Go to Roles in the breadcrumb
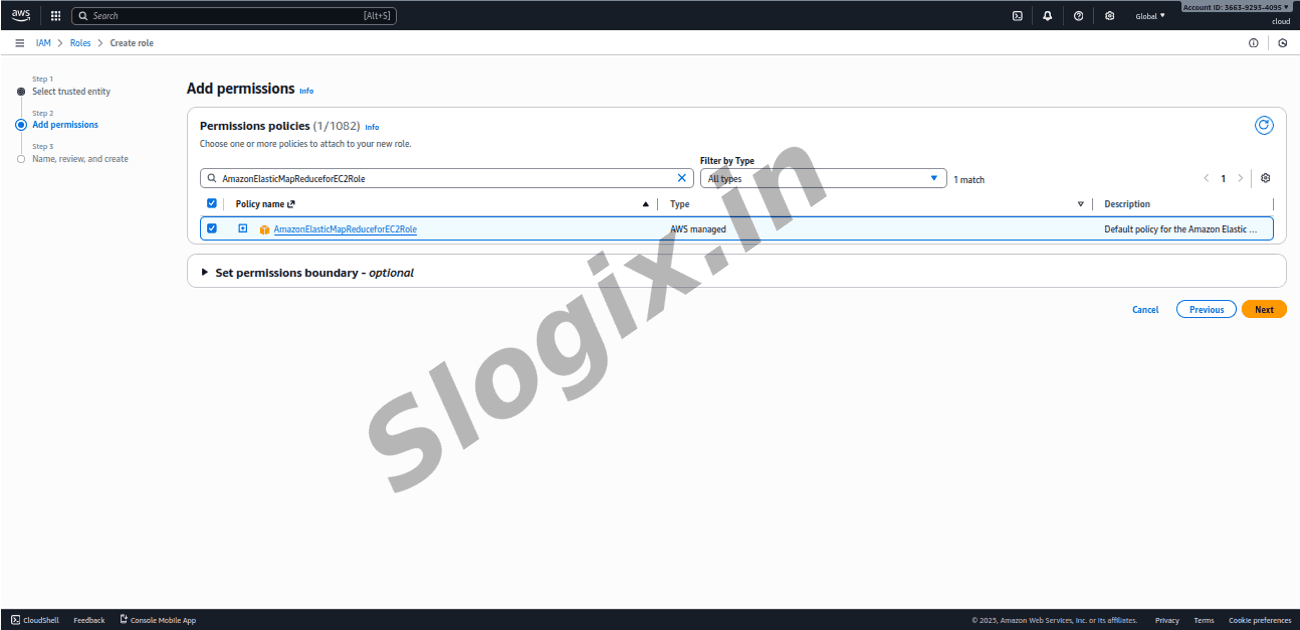Image resolution: width=1300 pixels, height=630 pixels. pos(80,43)
